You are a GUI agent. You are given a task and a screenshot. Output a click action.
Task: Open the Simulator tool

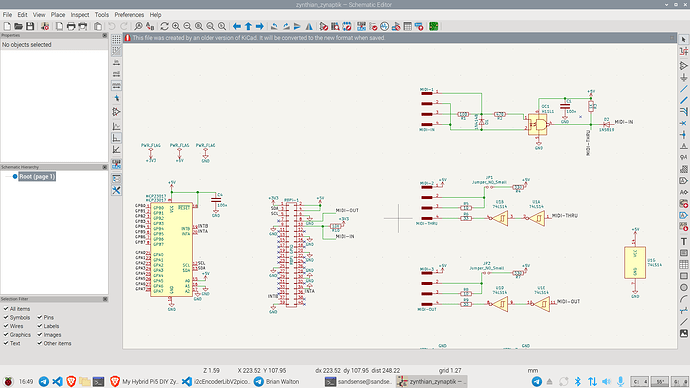pos(385,26)
